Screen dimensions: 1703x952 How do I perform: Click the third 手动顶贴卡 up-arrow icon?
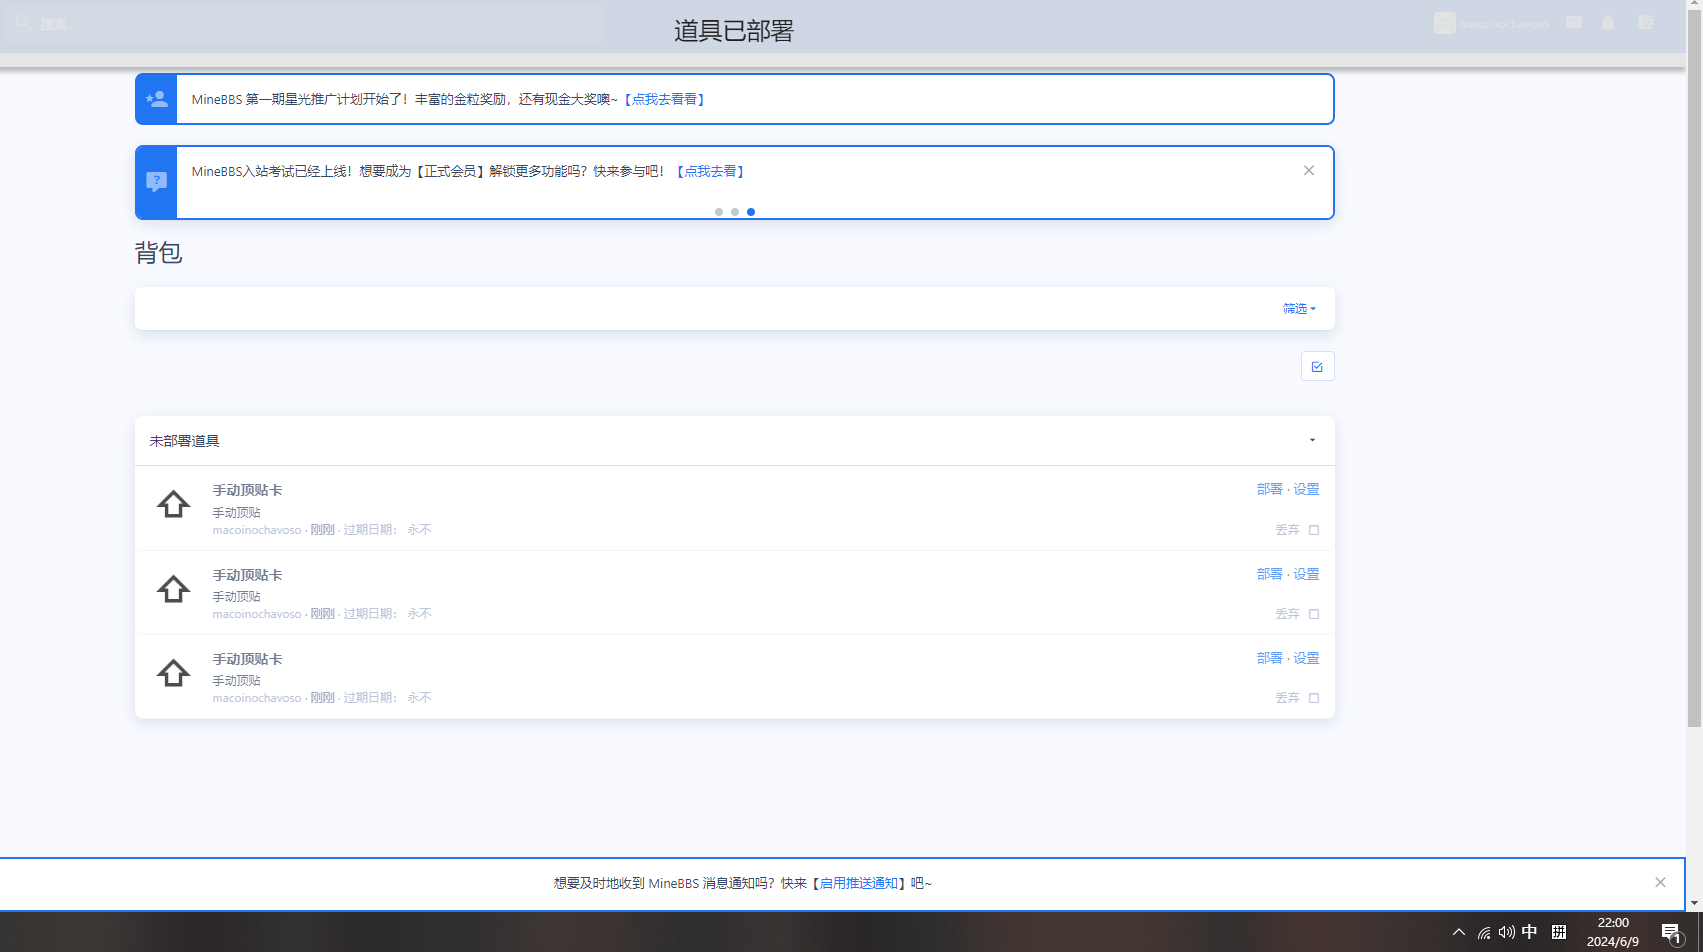coord(174,674)
